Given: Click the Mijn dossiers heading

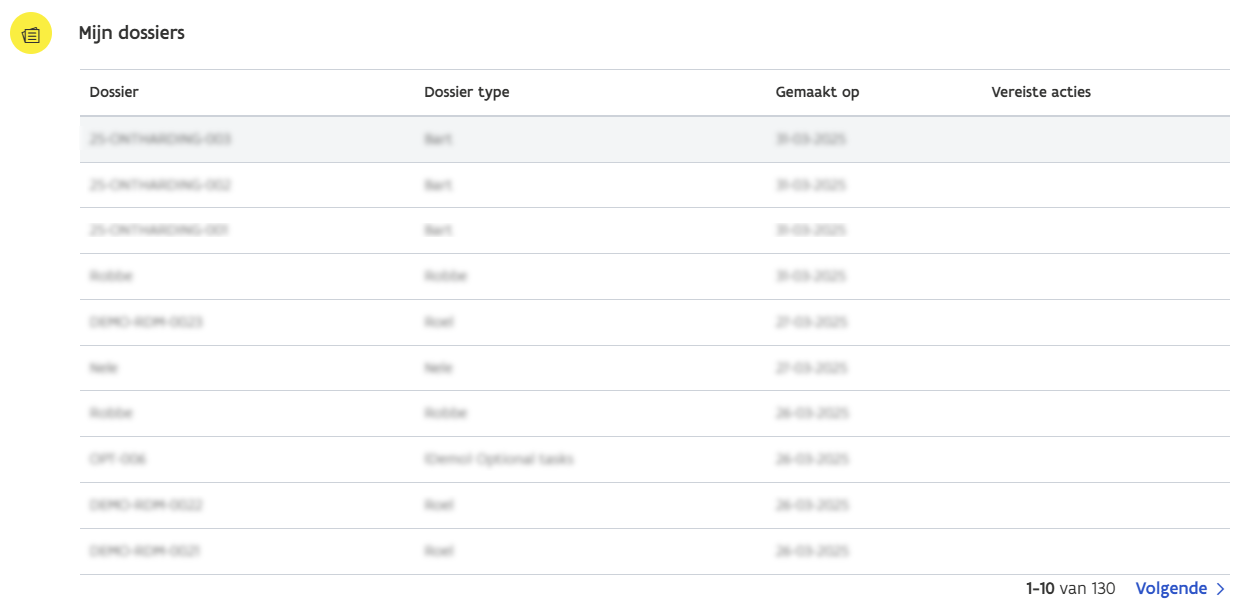Looking at the screenshot, I should point(131,33).
